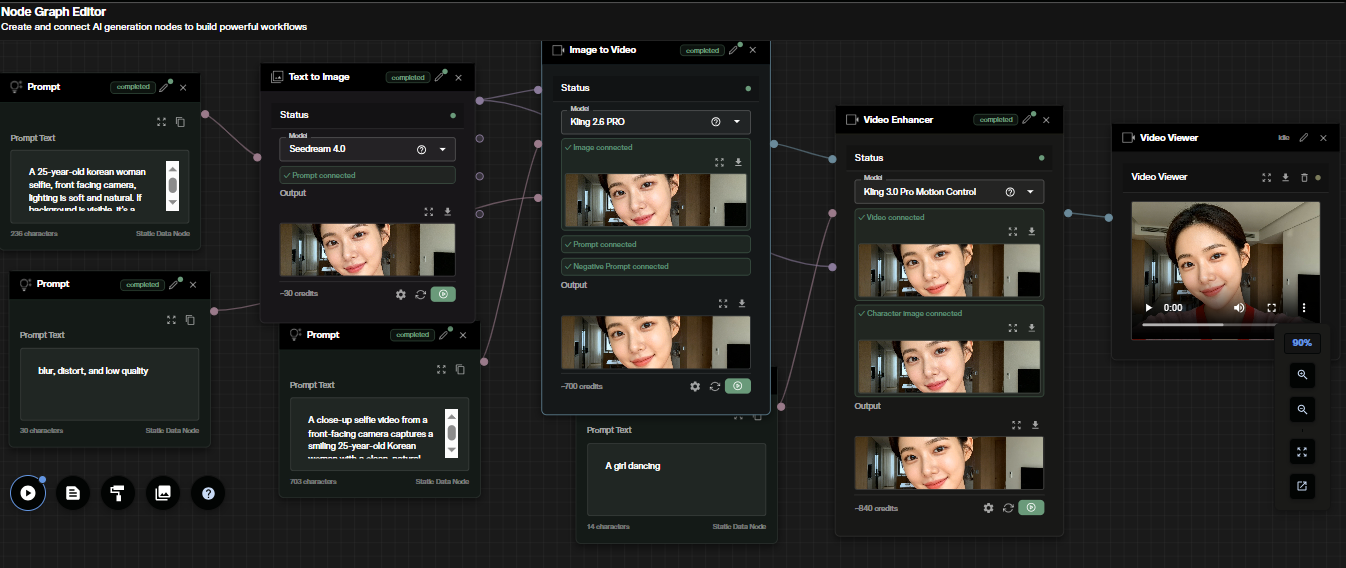Run the Video Enhancer node

pos(1031,507)
